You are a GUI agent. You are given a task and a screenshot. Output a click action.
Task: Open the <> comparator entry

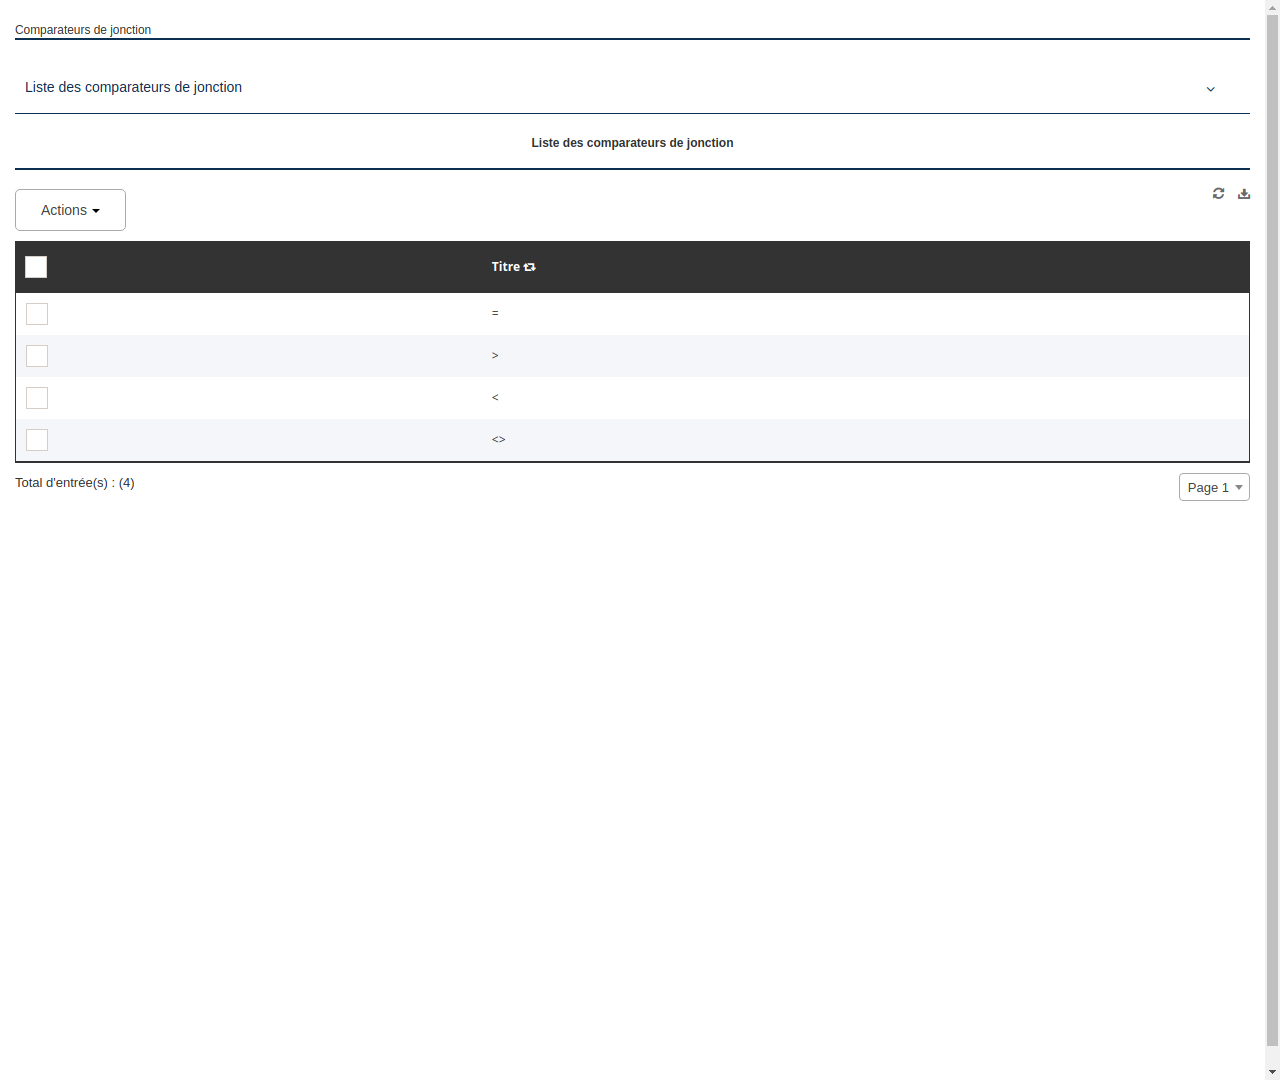tap(498, 439)
